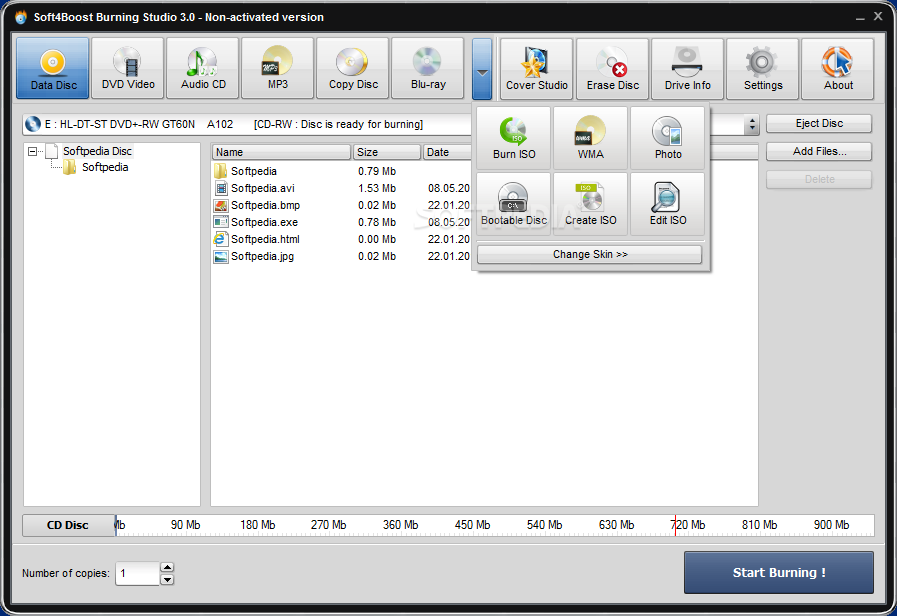Click the Softpedia.exe file icon
Image resolution: width=897 pixels, height=616 pixels.
221,222
